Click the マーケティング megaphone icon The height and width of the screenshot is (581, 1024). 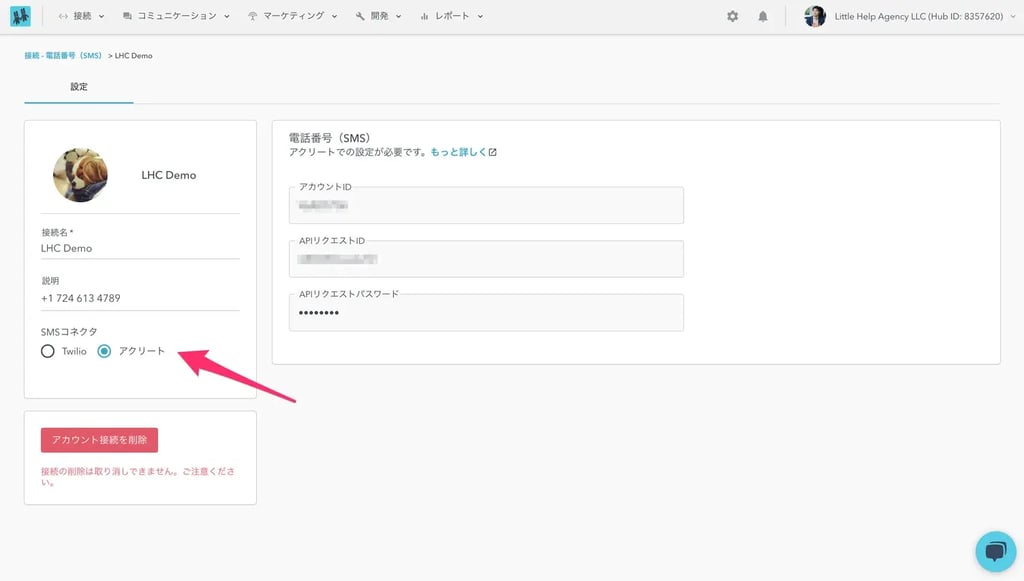[x=255, y=16]
